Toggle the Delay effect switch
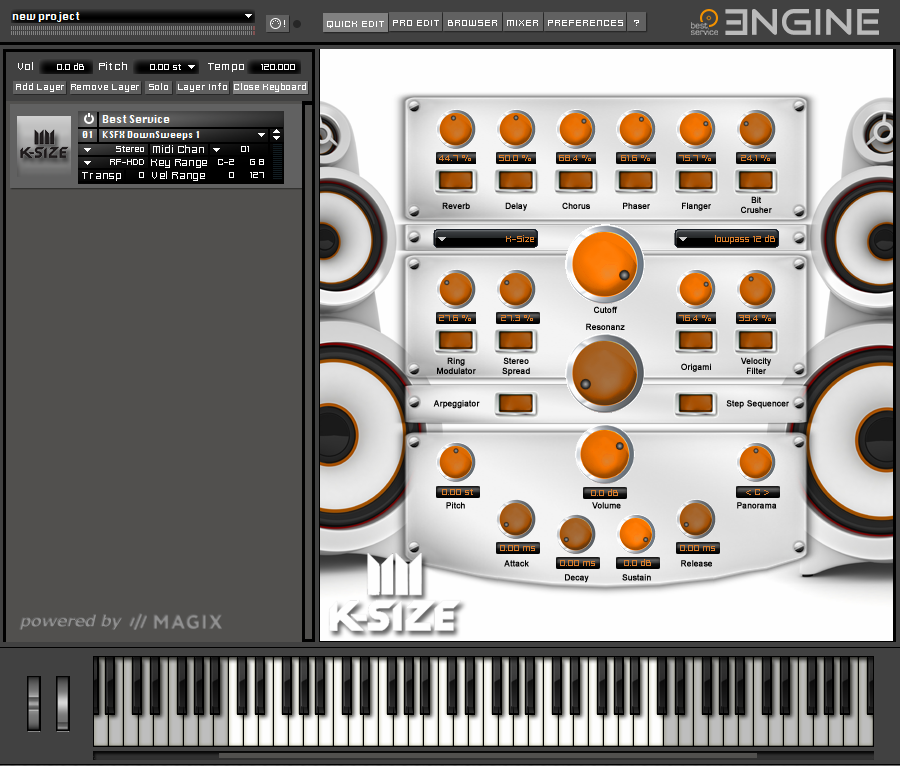 coord(516,181)
